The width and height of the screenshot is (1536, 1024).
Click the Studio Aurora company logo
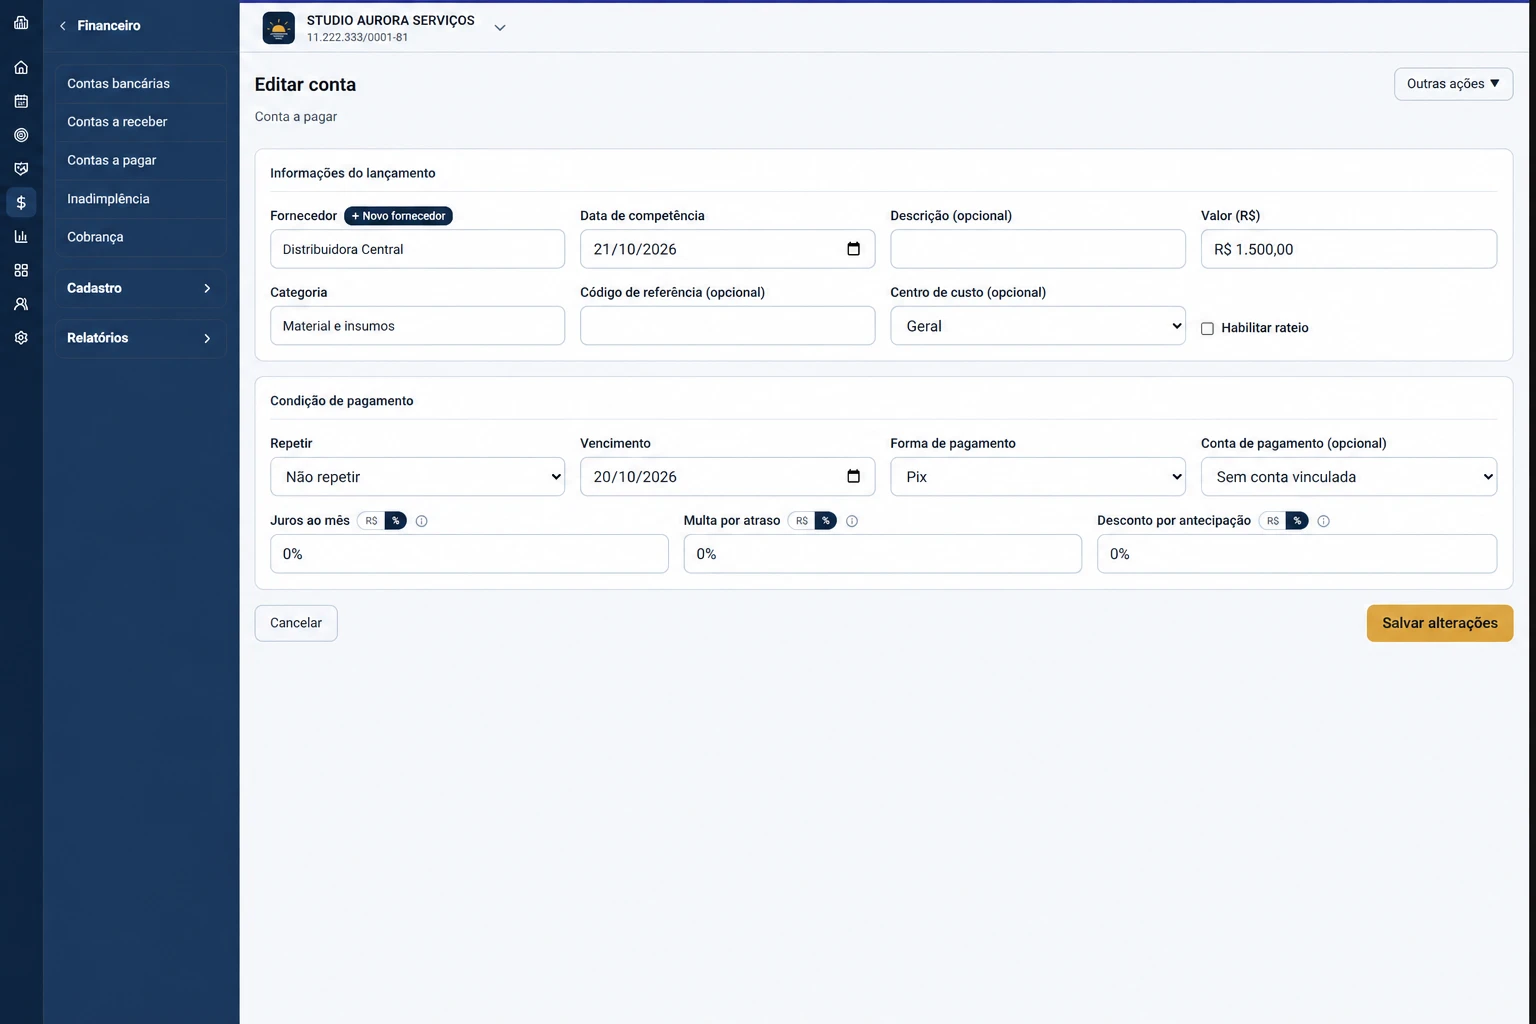pos(278,28)
